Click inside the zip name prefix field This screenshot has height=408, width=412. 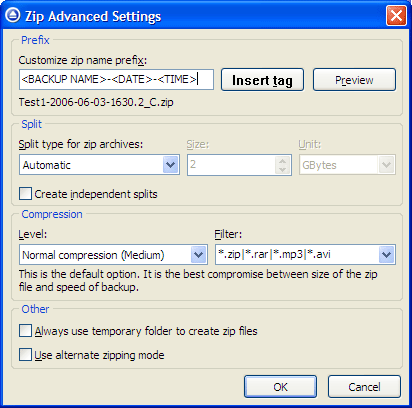[x=116, y=80]
